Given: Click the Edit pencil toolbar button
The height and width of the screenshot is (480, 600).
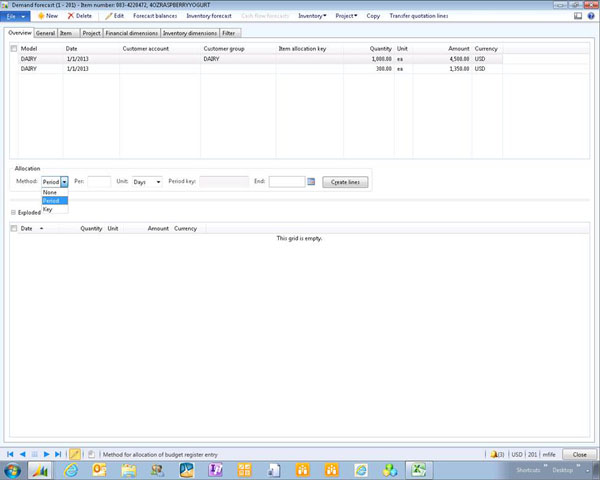Looking at the screenshot, I should click(x=114, y=16).
